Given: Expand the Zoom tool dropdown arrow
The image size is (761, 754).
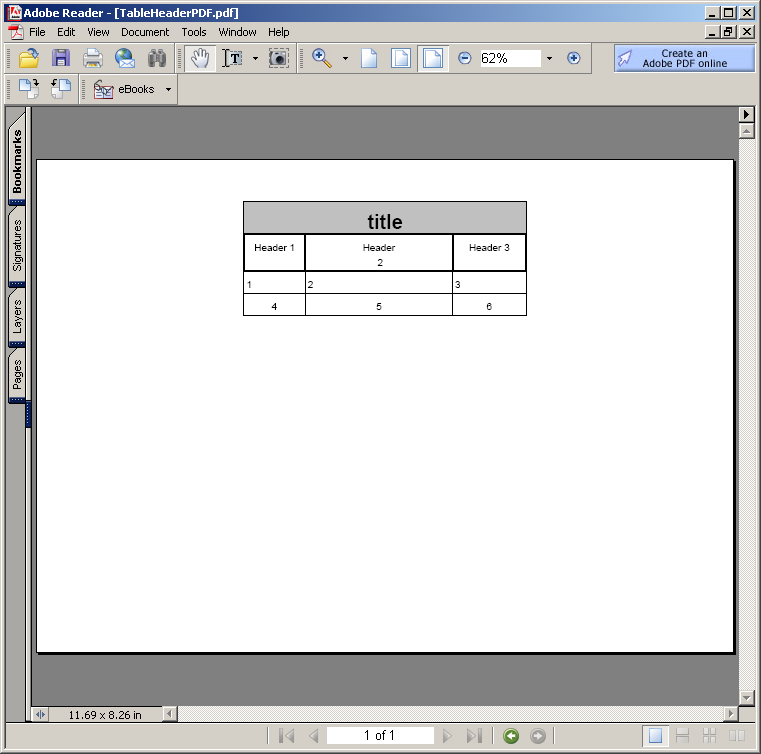Looking at the screenshot, I should tap(345, 59).
